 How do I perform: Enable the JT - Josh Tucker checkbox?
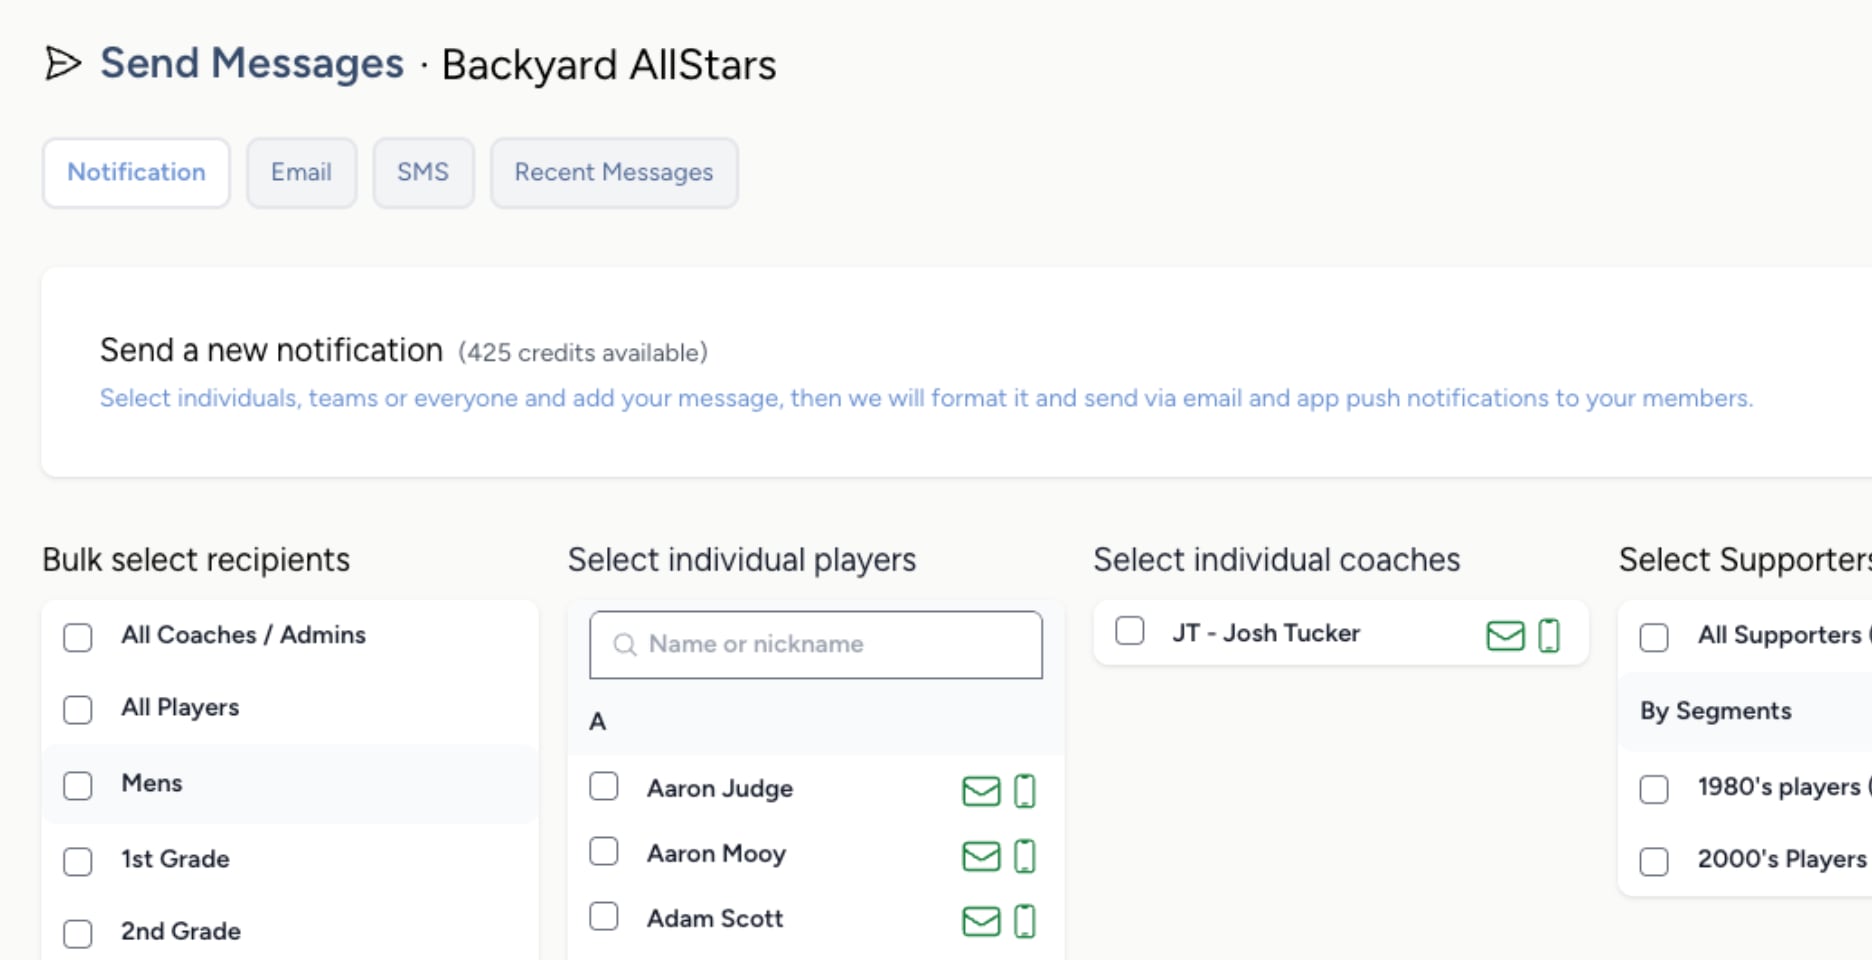click(1130, 631)
